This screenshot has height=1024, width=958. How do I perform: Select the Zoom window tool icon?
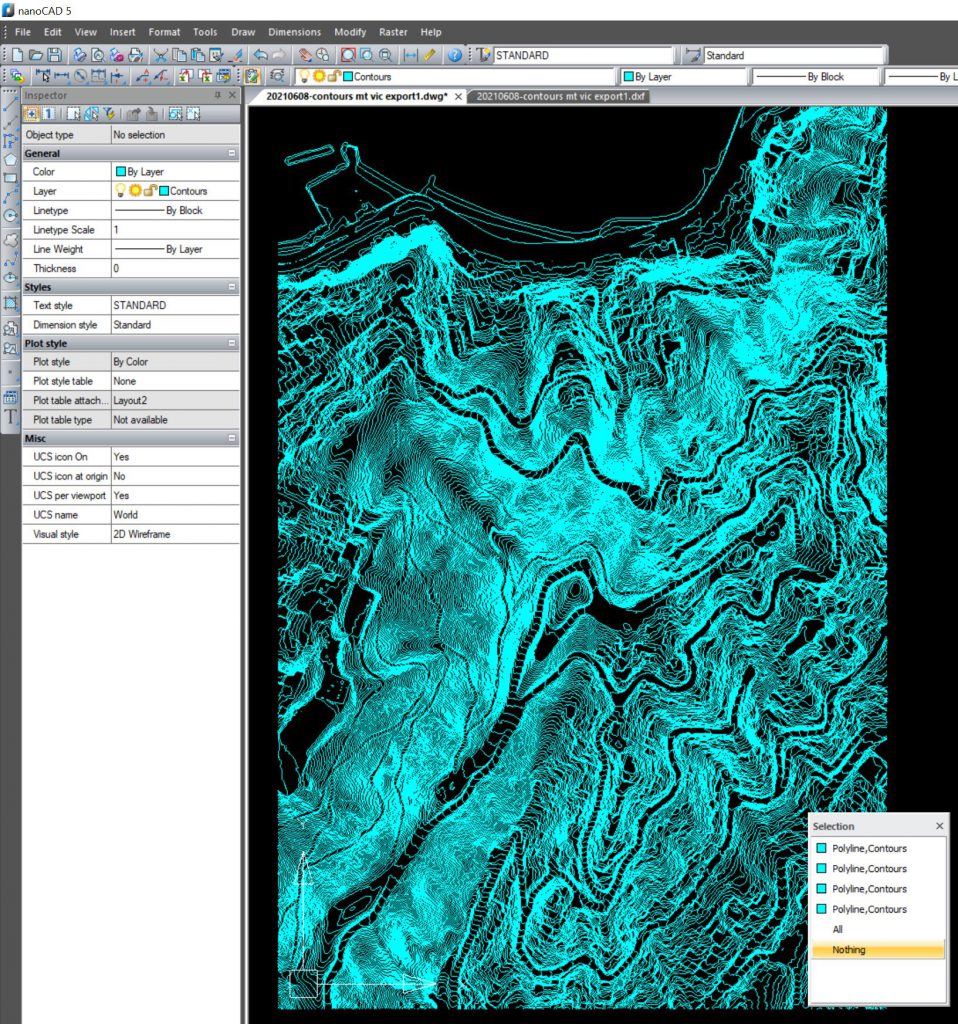(347, 56)
